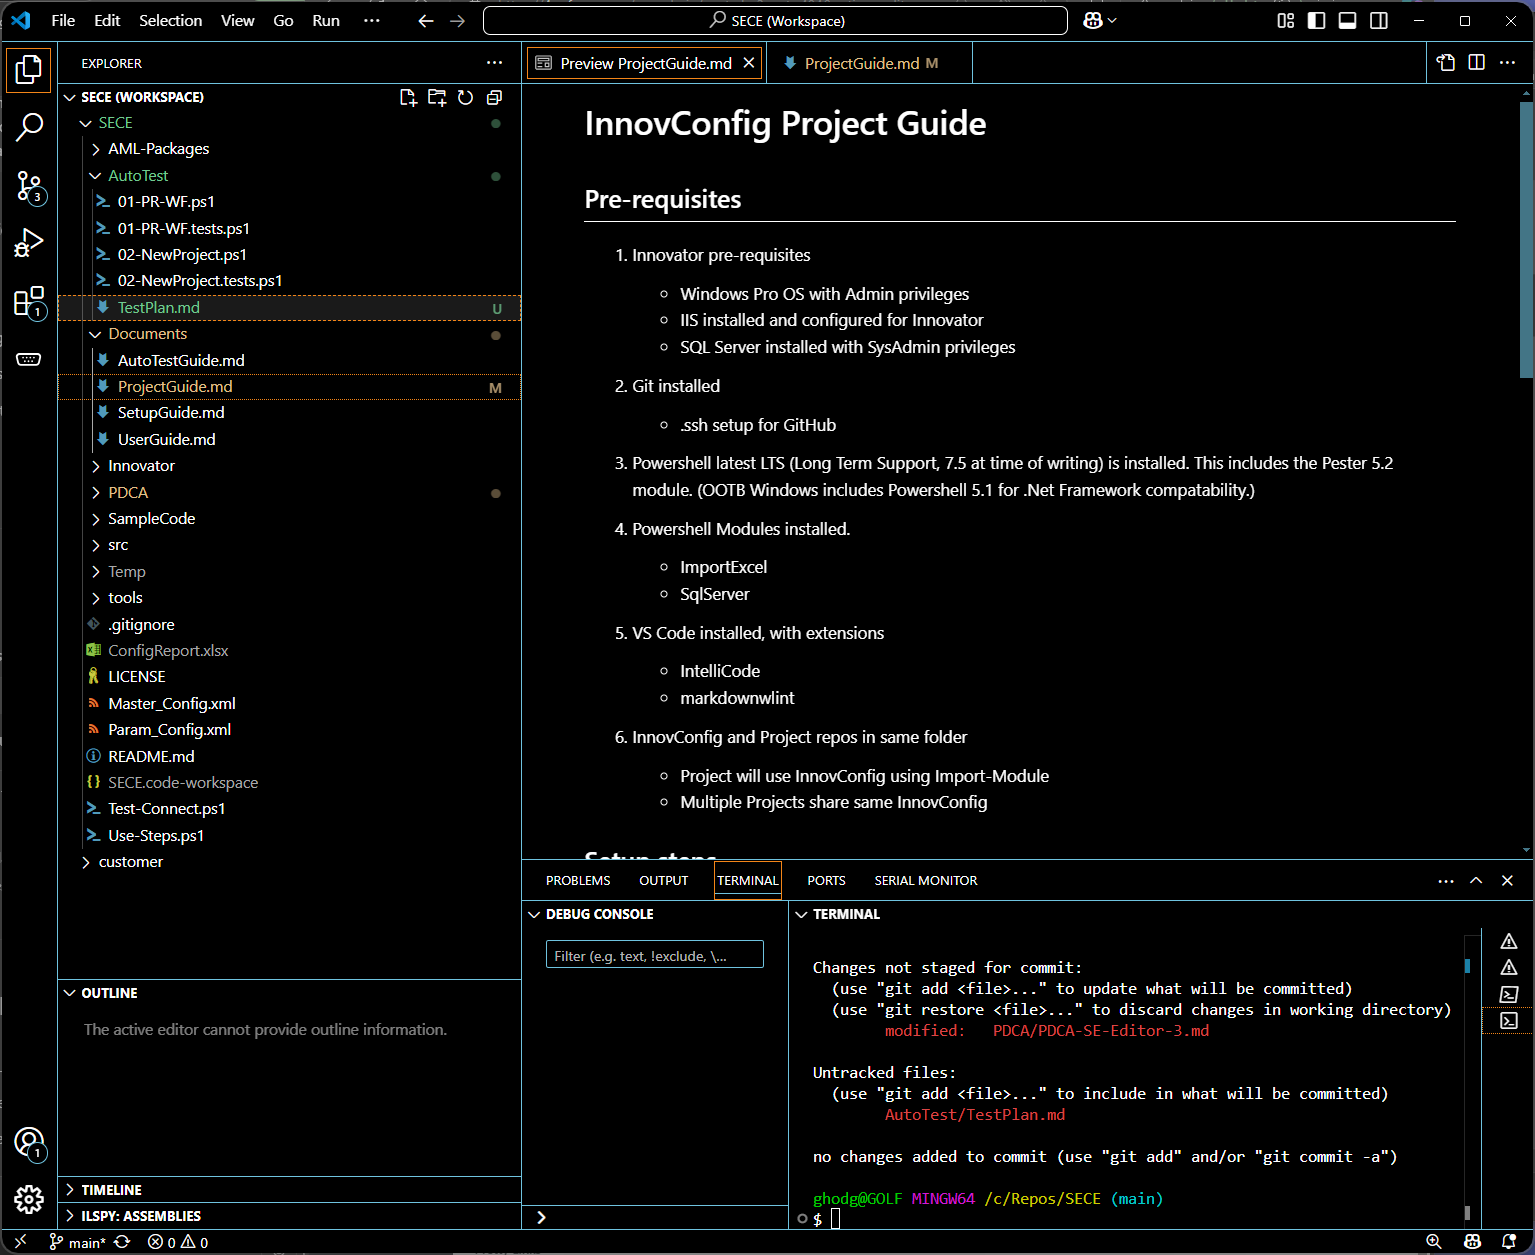This screenshot has height=1255, width=1535.
Task: Open the Explorer view in activity bar
Action: tap(29, 69)
